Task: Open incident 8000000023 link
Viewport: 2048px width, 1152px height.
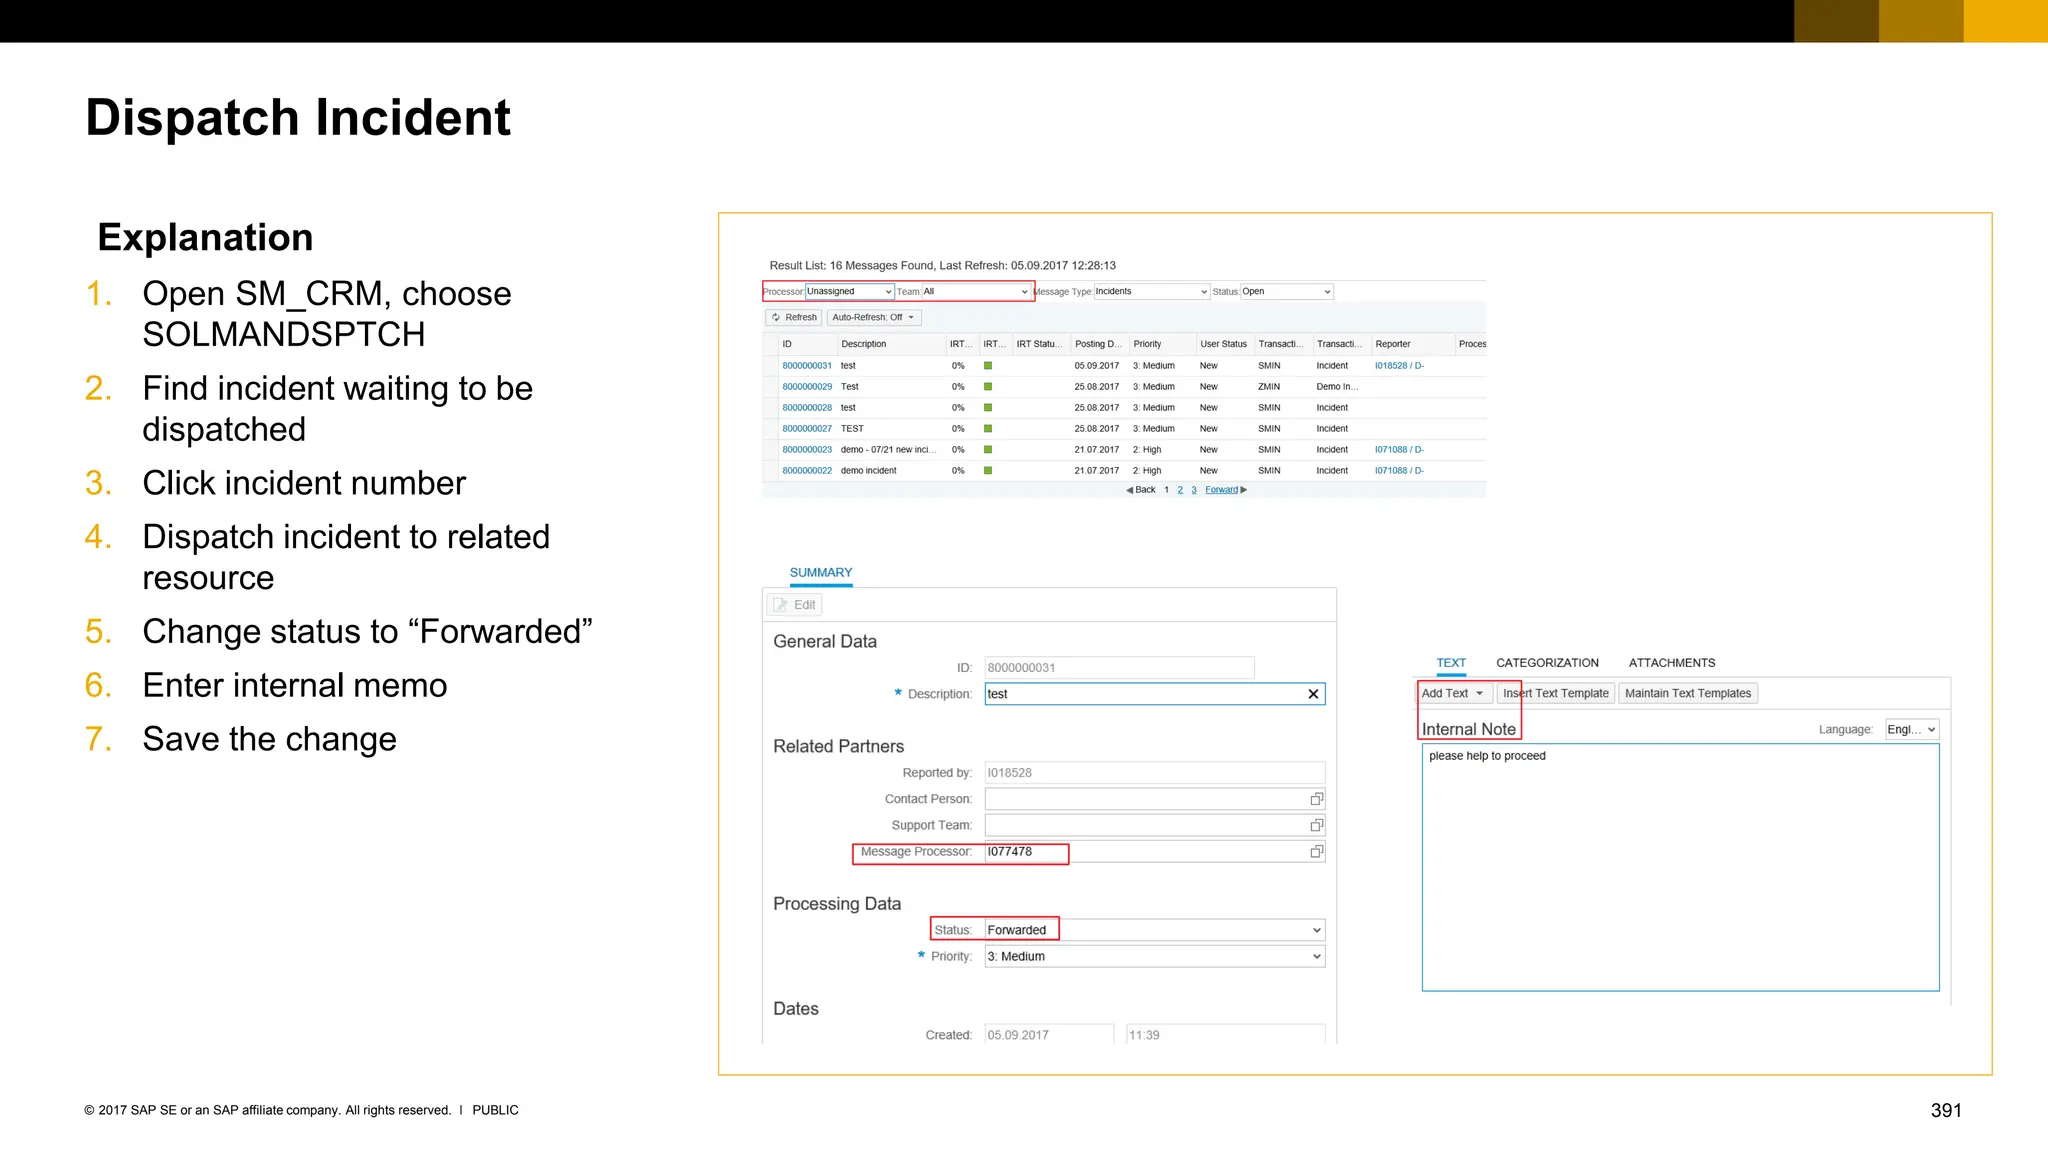Action: pyautogui.click(x=807, y=450)
